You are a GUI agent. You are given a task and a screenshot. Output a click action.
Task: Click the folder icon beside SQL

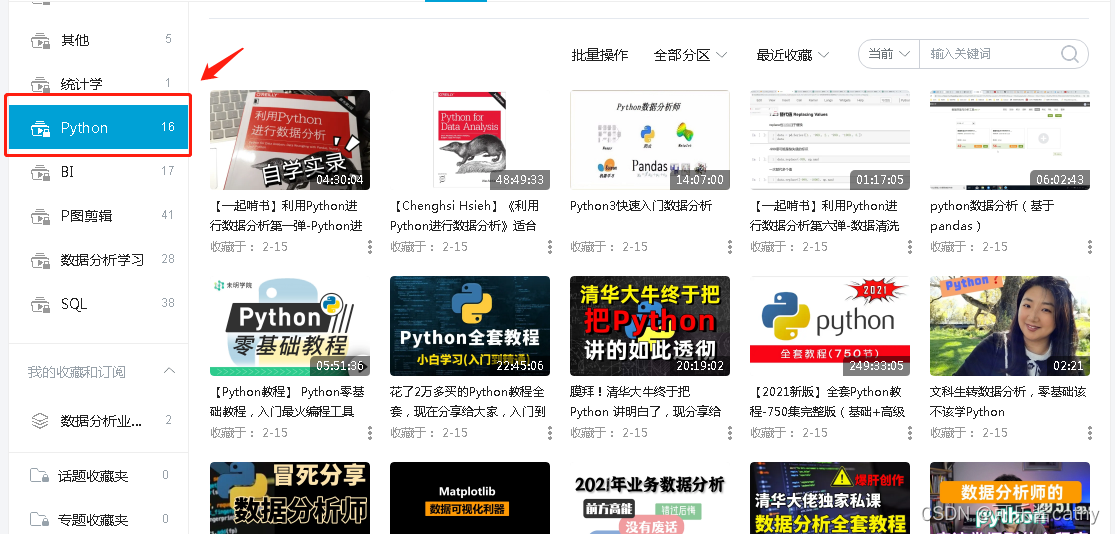40,305
